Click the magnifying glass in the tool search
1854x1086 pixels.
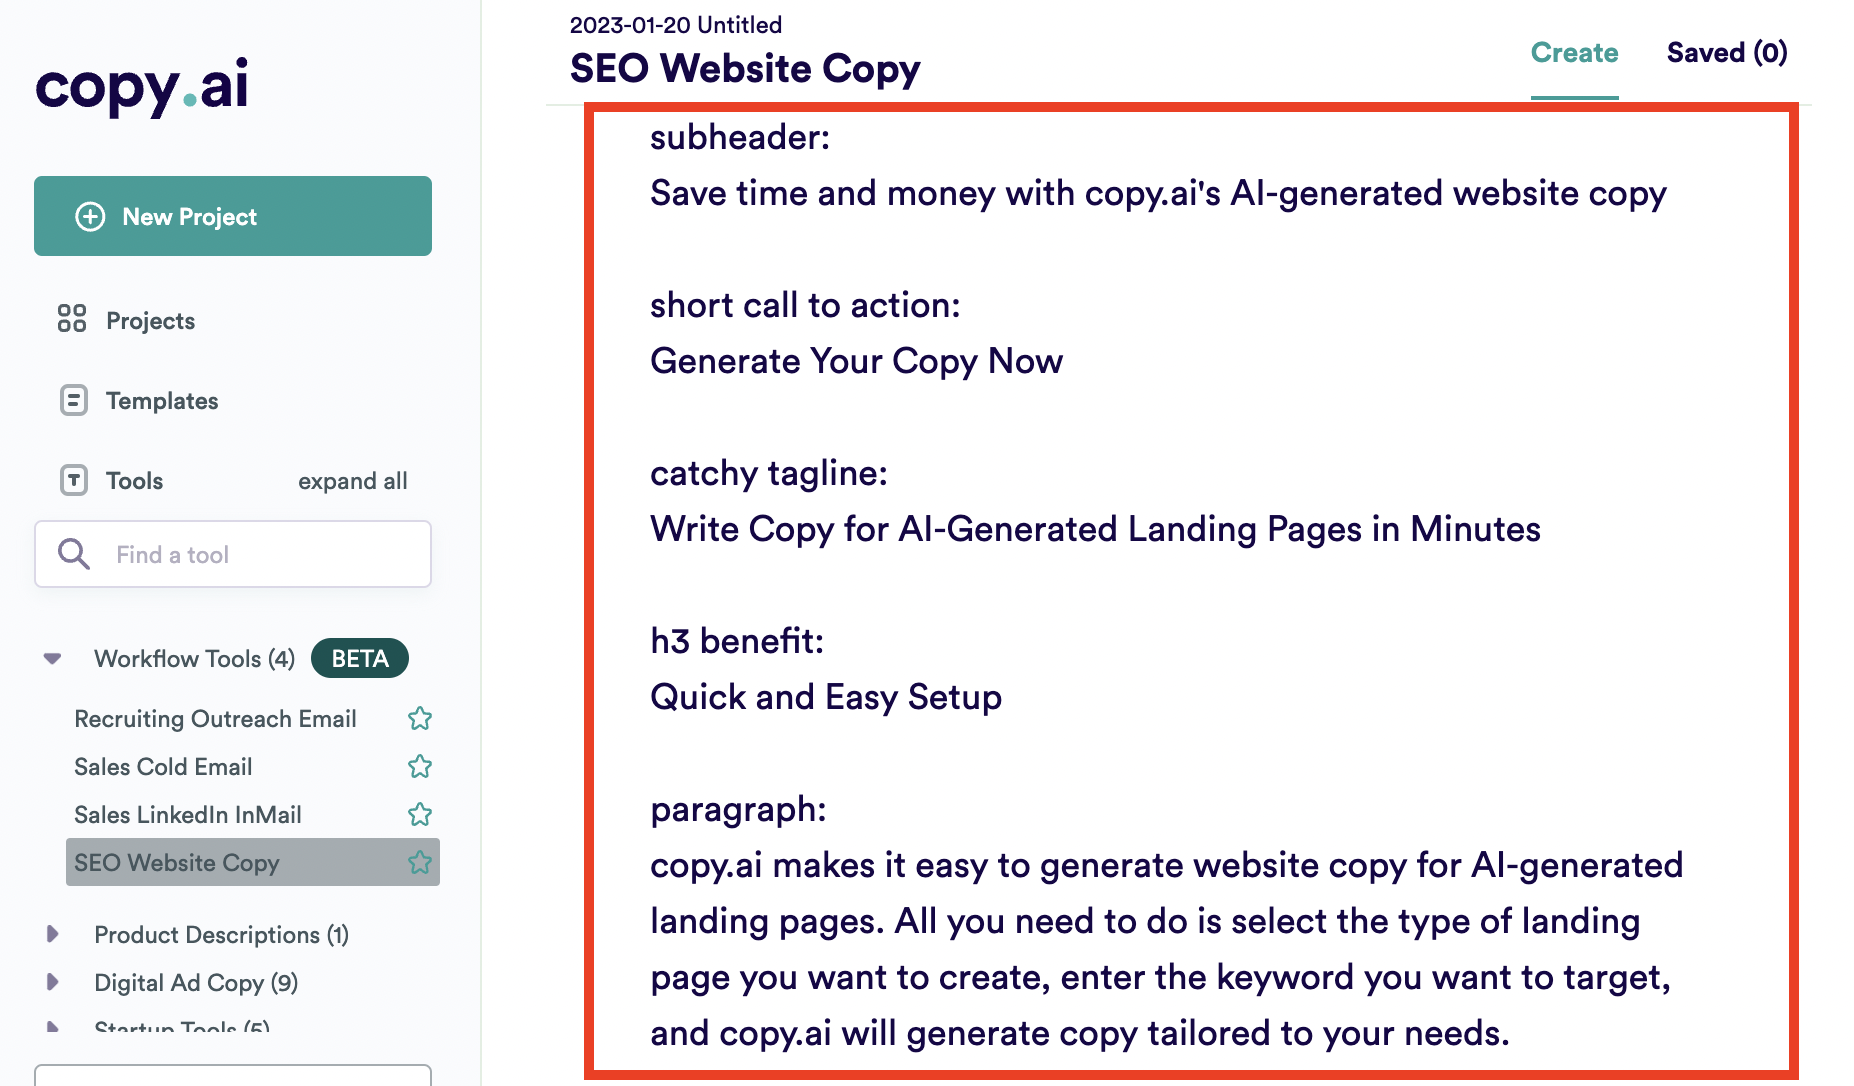73,554
